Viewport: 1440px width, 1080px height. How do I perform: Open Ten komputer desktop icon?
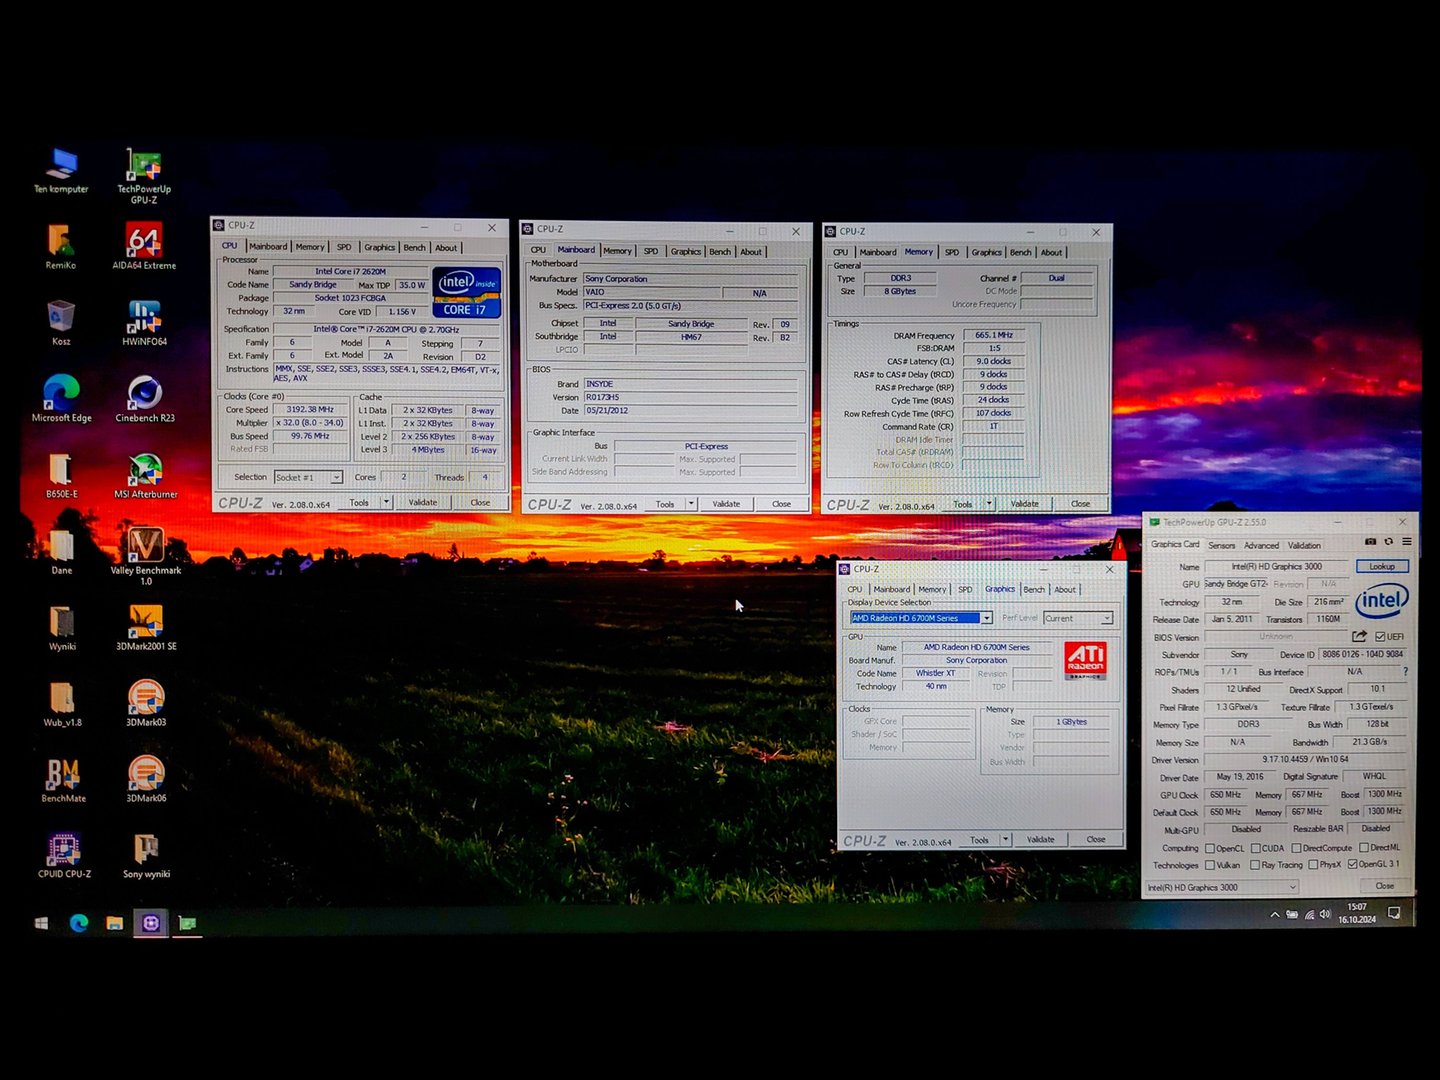pyautogui.click(x=61, y=170)
